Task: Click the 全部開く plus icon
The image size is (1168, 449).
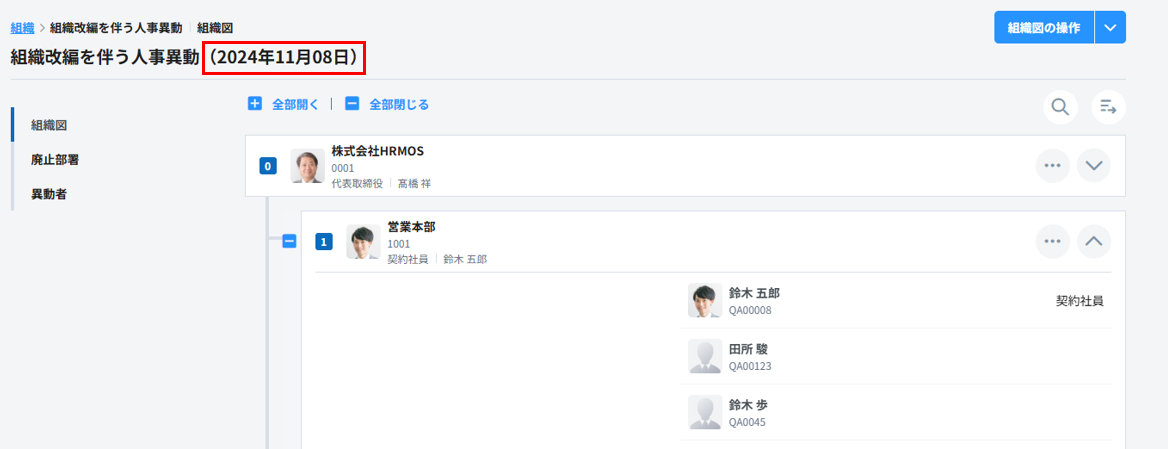Action: click(255, 104)
